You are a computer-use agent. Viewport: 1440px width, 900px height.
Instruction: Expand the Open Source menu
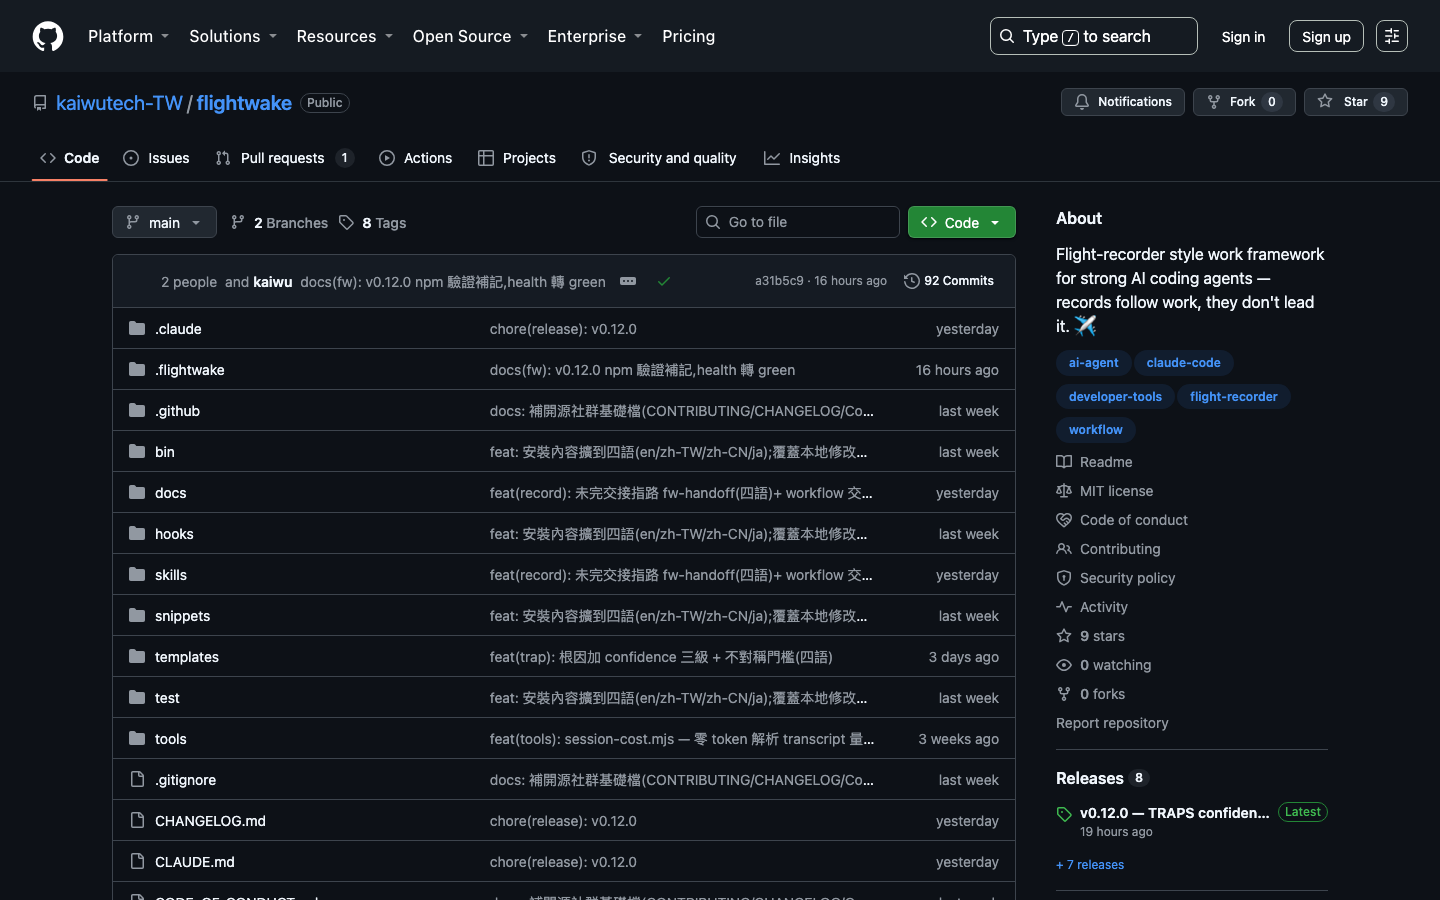(x=470, y=36)
